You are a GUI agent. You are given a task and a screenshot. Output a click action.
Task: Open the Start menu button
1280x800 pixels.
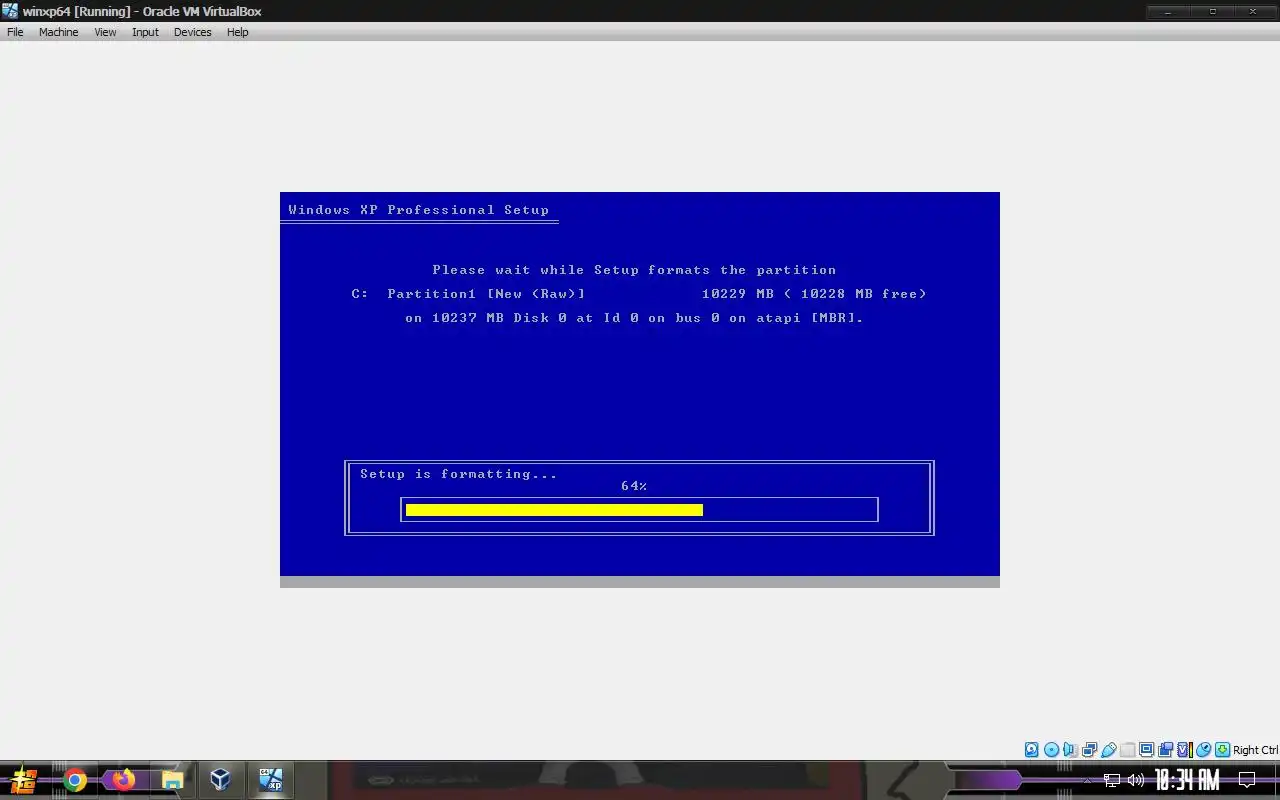click(23, 780)
